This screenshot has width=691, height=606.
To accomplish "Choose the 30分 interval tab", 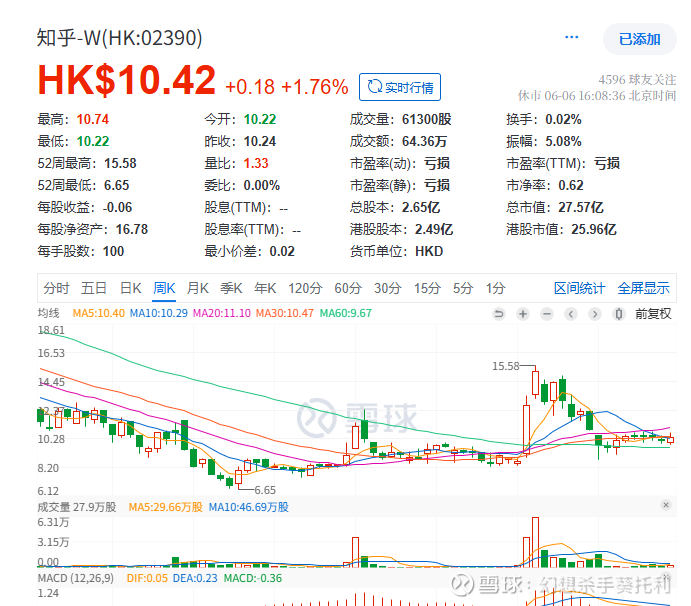I will click(x=387, y=288).
